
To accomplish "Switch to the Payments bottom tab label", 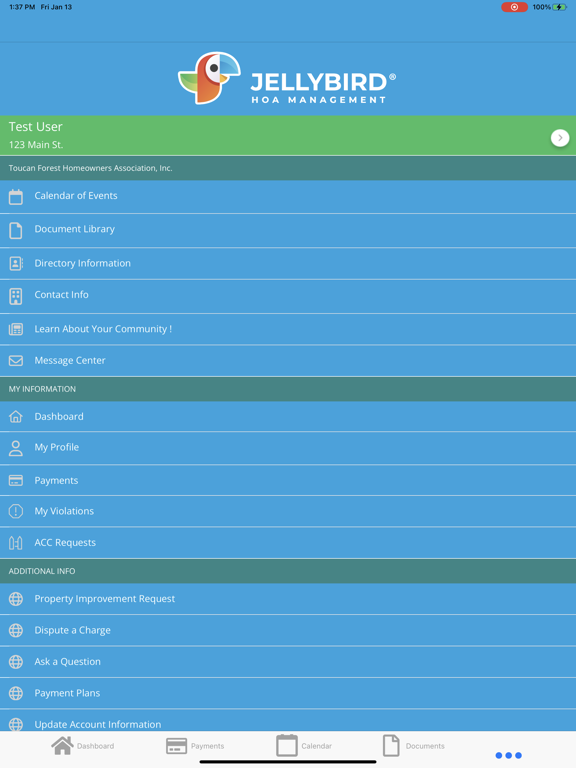I will tap(208, 746).
